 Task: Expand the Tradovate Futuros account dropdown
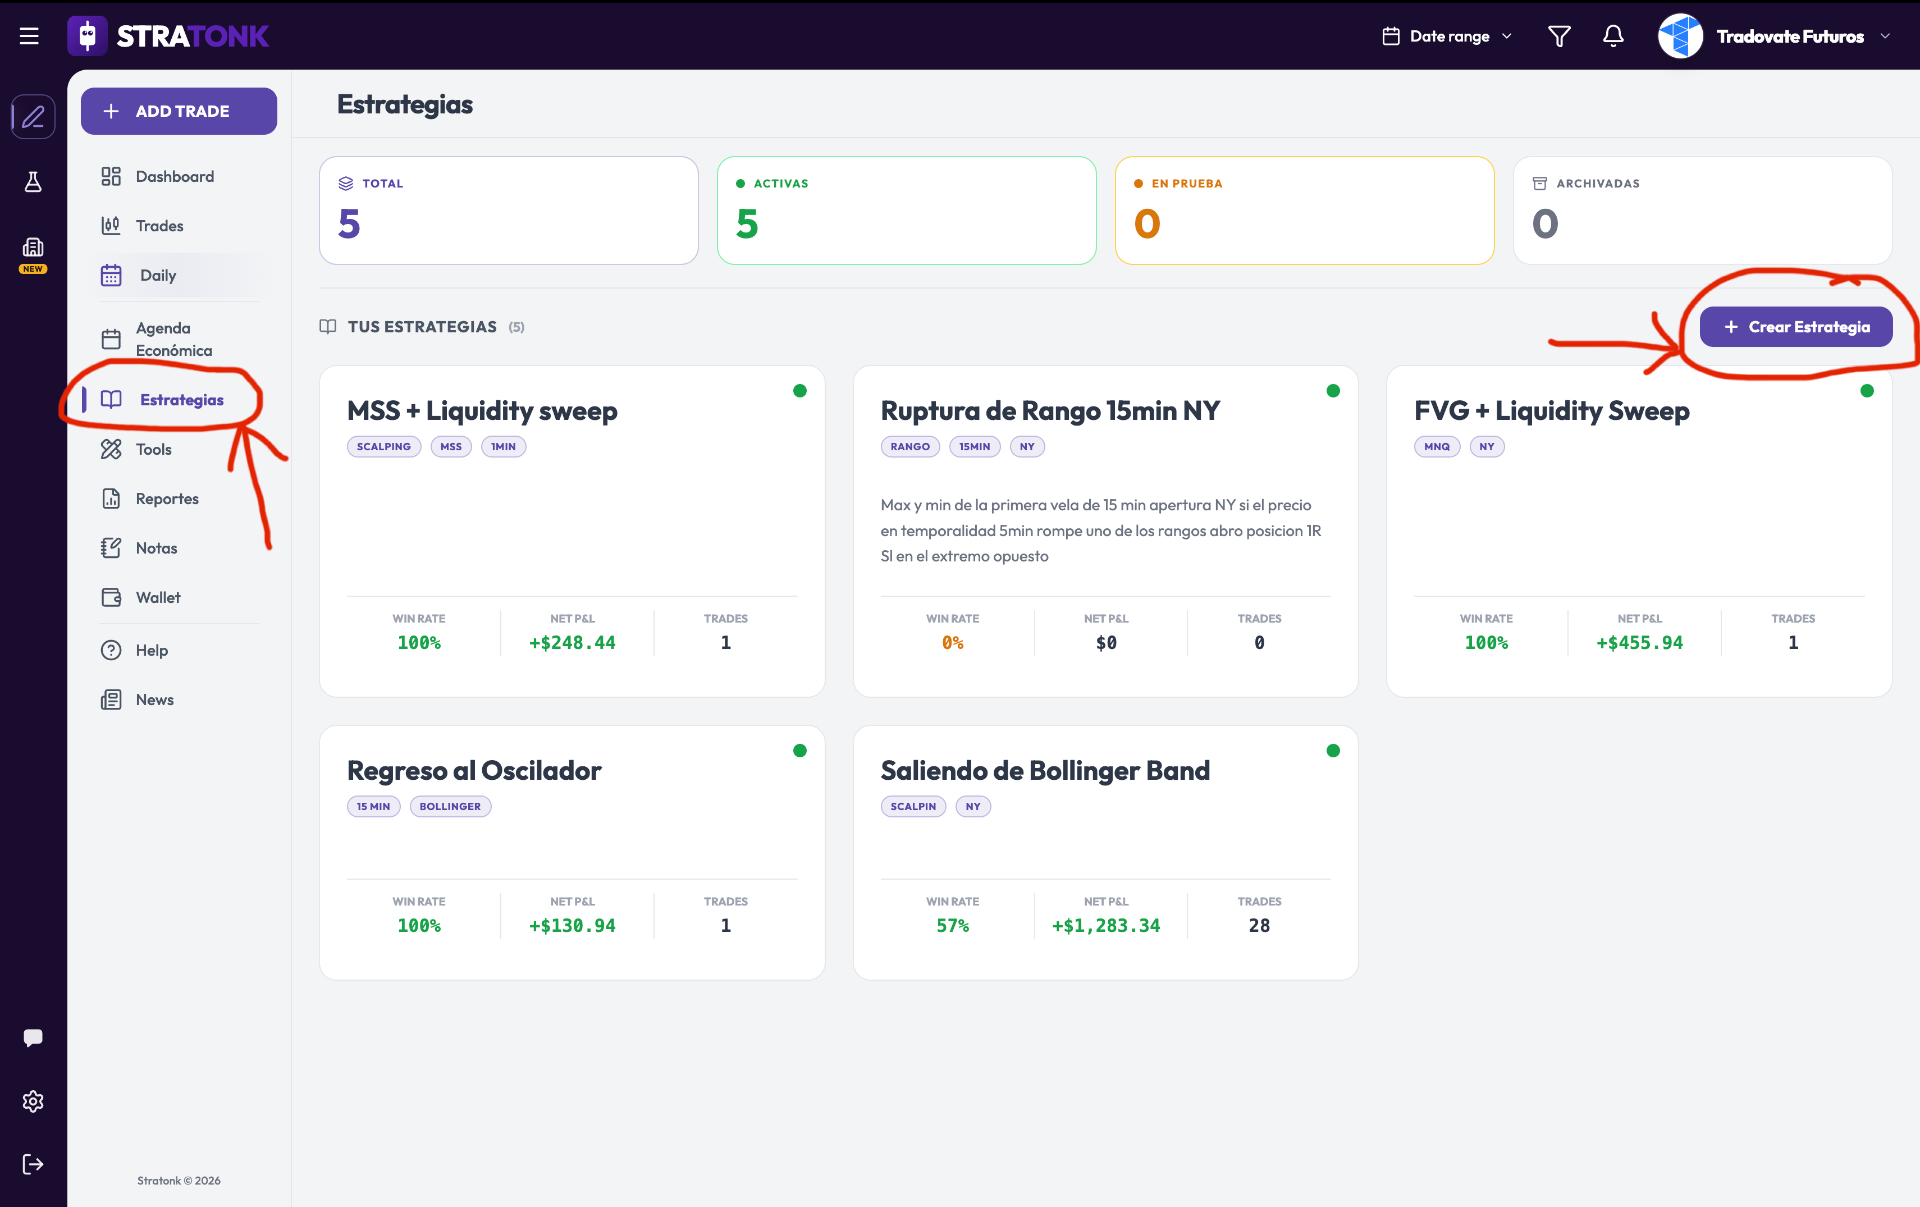click(1775, 36)
